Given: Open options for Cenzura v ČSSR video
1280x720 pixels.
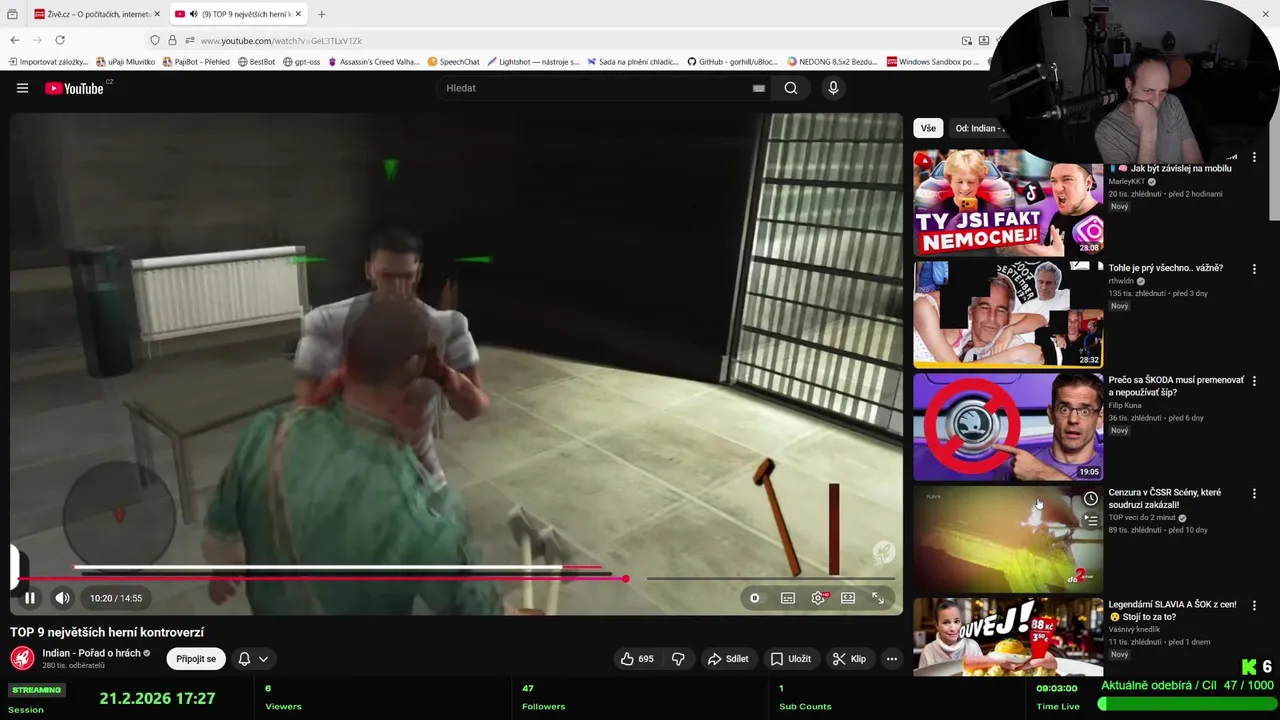Looking at the screenshot, I should click(x=1254, y=493).
